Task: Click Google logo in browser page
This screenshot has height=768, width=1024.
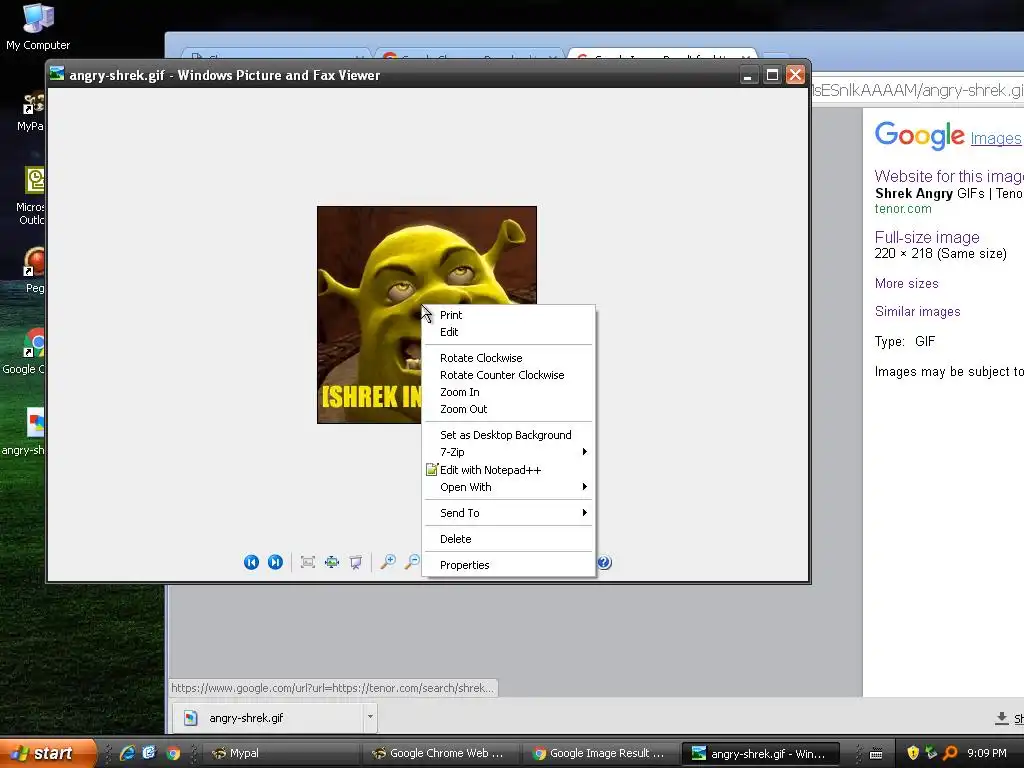Action: [920, 135]
